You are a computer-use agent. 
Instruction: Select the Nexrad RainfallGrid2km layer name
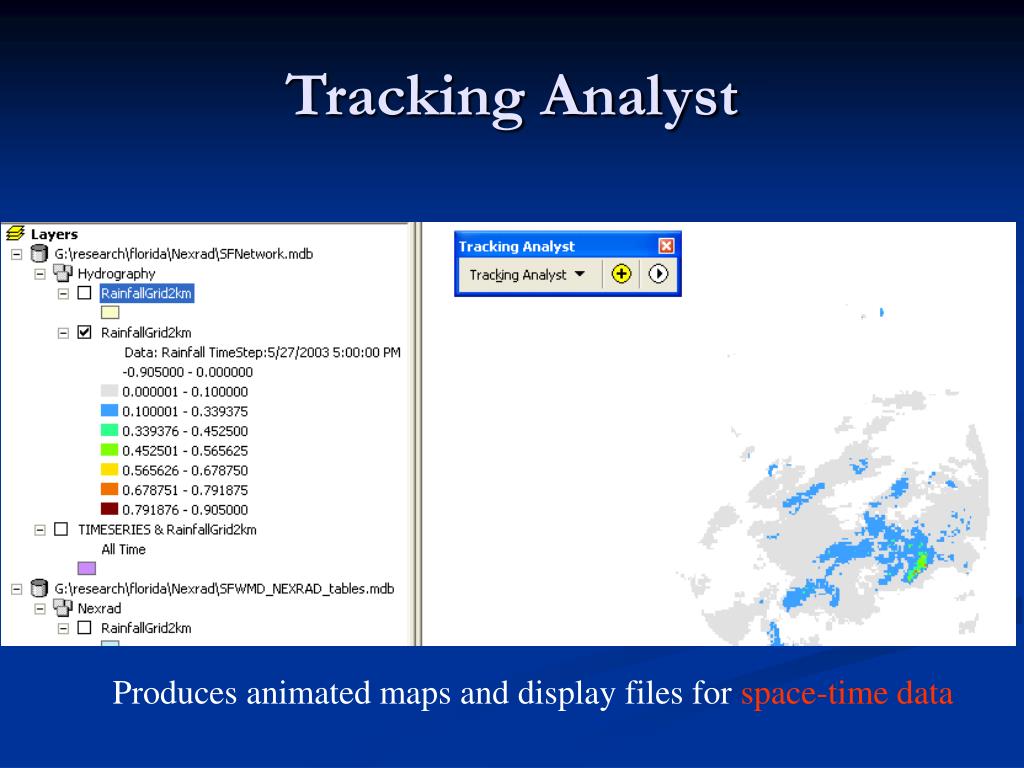pyautogui.click(x=146, y=628)
